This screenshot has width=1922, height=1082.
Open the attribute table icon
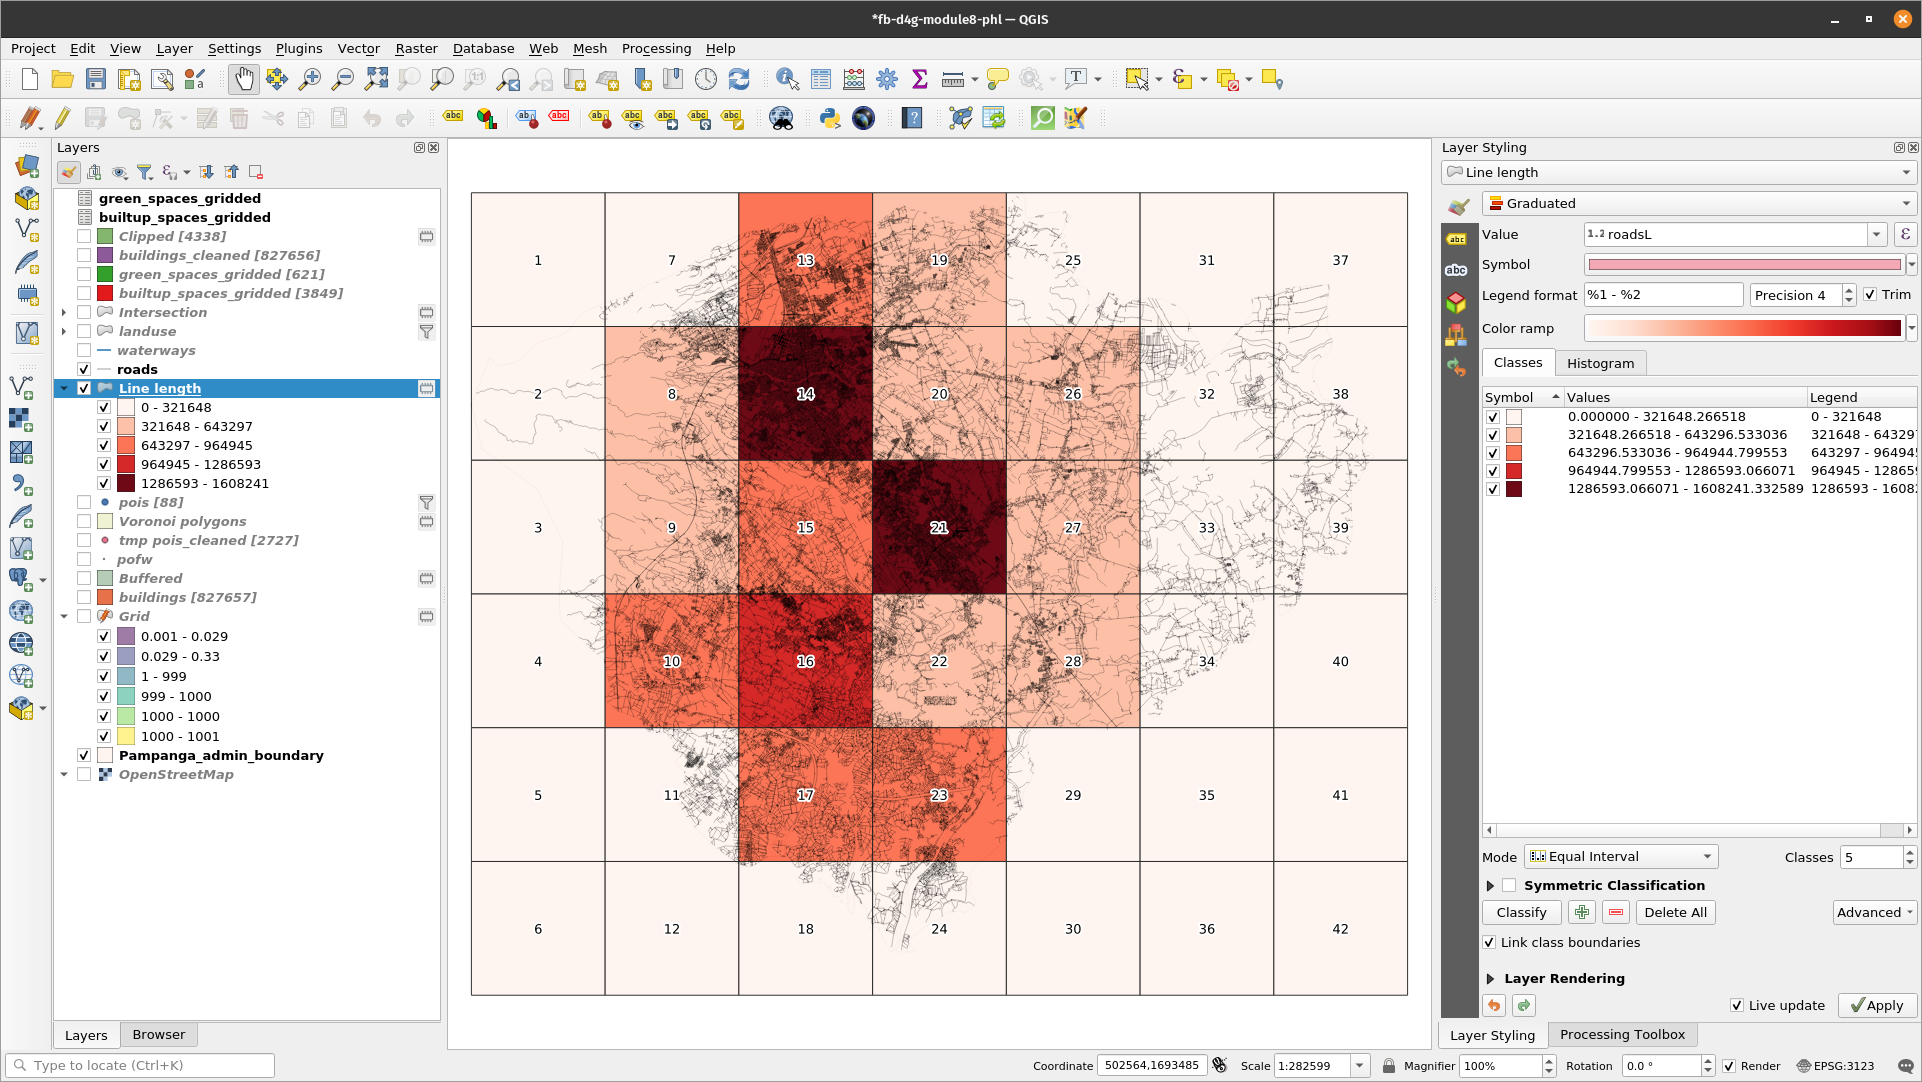tap(820, 79)
